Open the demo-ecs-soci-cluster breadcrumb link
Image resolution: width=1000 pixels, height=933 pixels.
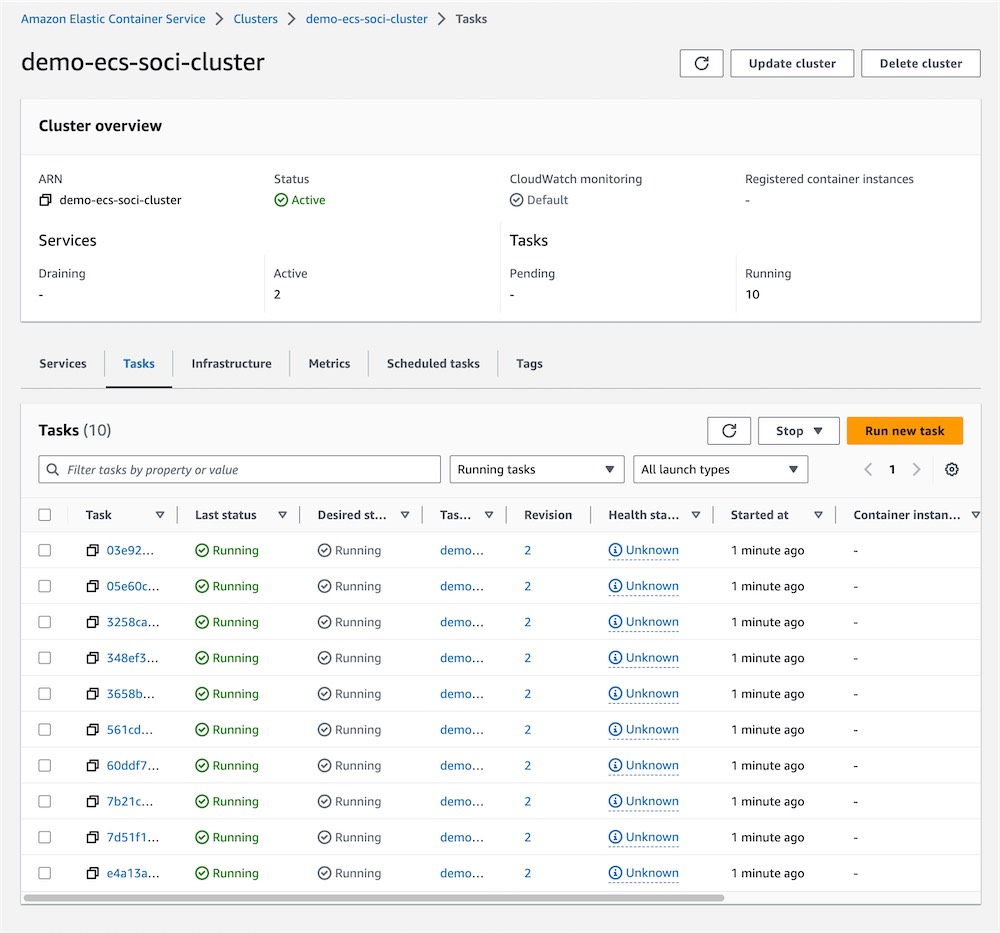coord(366,18)
